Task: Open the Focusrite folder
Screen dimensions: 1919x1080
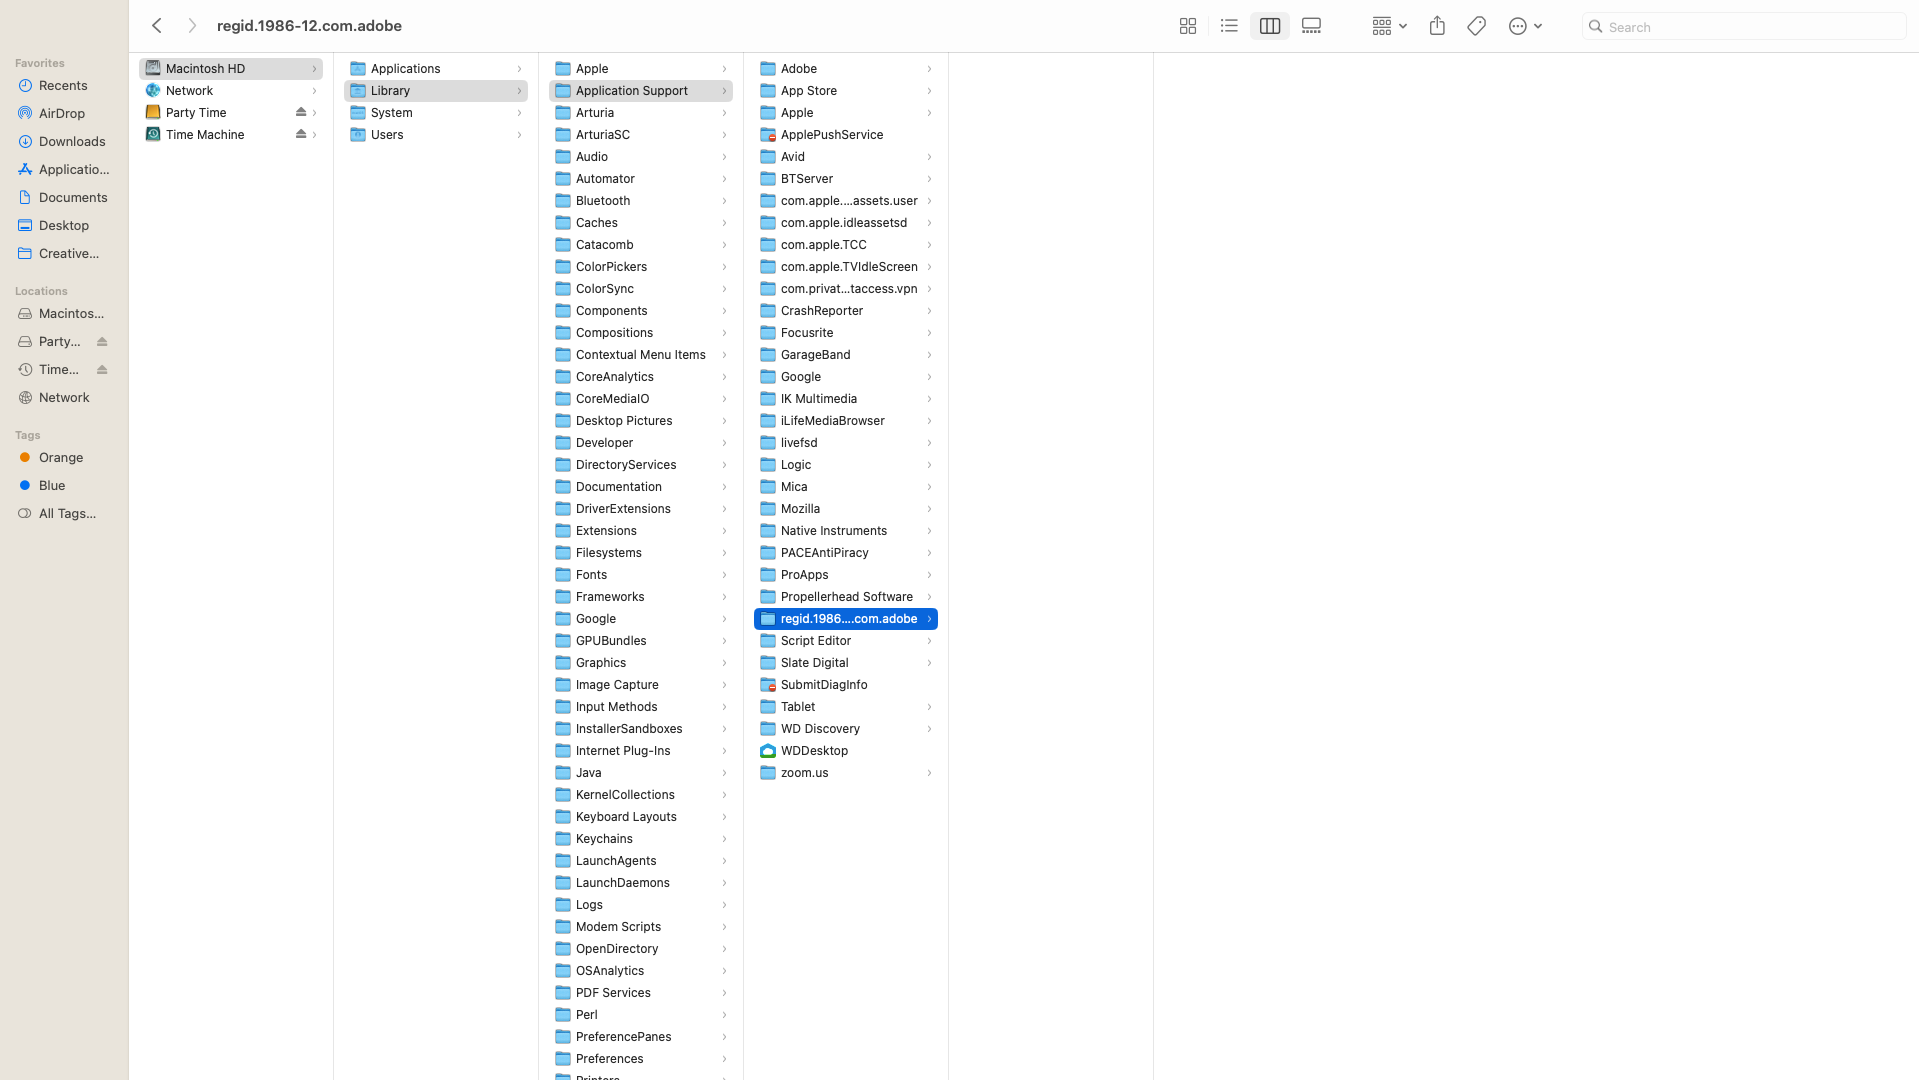Action: point(846,333)
